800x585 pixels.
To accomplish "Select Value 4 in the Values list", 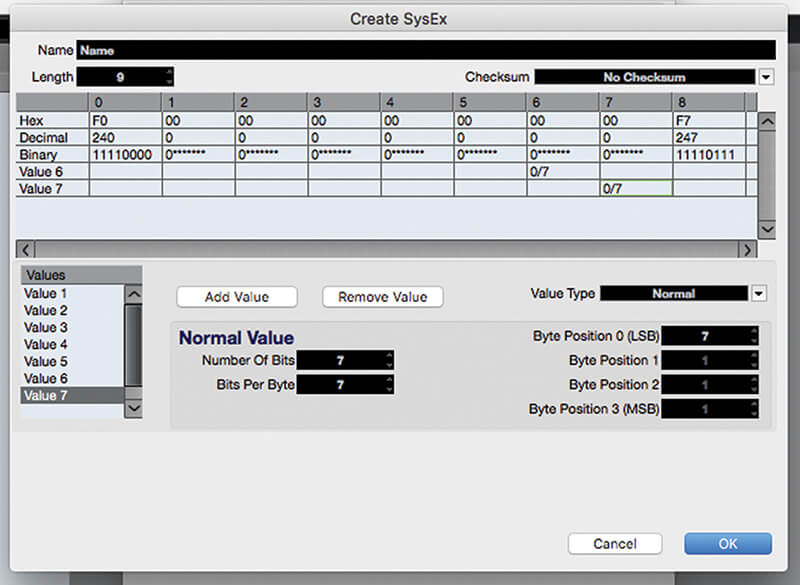I will [x=44, y=344].
